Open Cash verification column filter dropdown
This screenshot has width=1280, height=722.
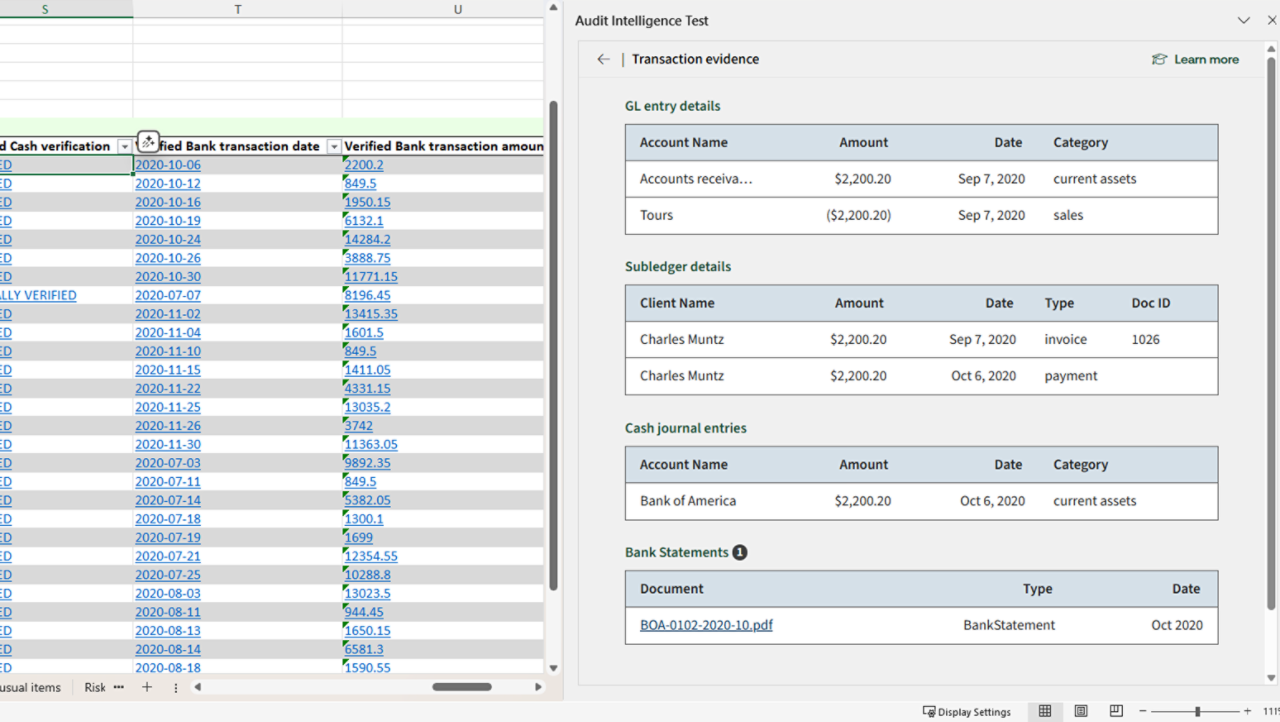124,147
